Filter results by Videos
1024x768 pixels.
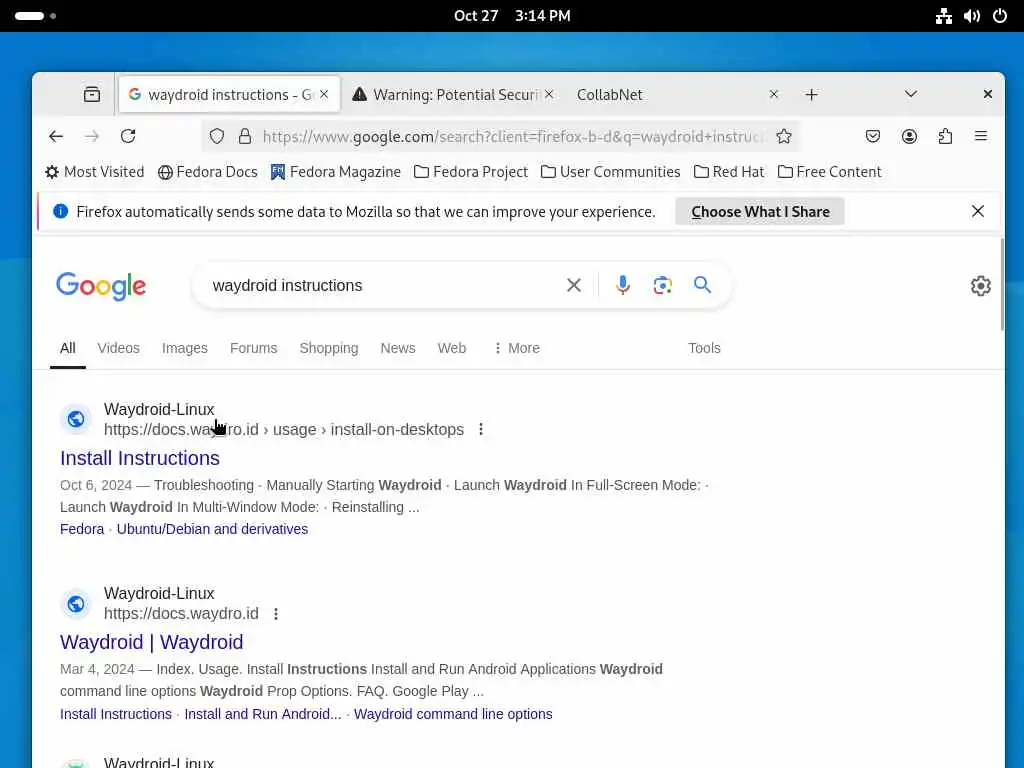pos(118,348)
